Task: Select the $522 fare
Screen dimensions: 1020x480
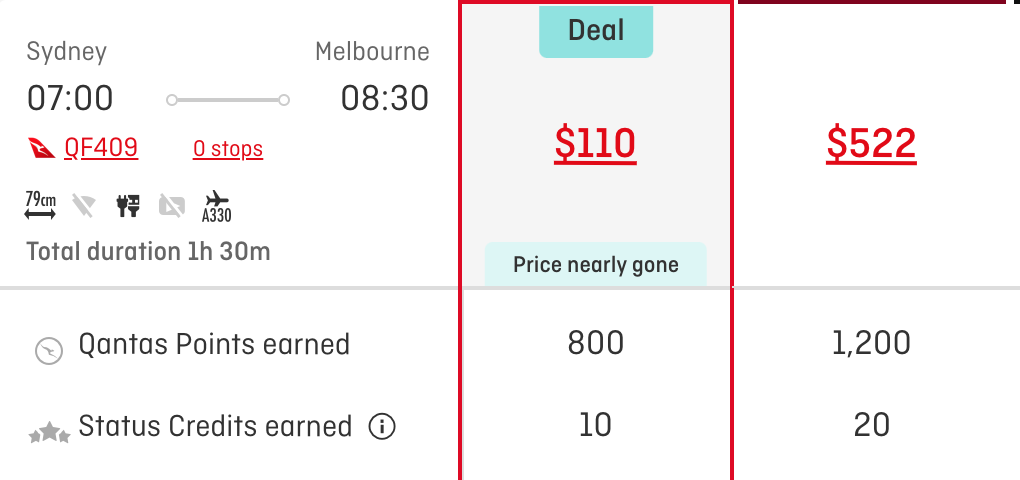Action: coord(872,143)
